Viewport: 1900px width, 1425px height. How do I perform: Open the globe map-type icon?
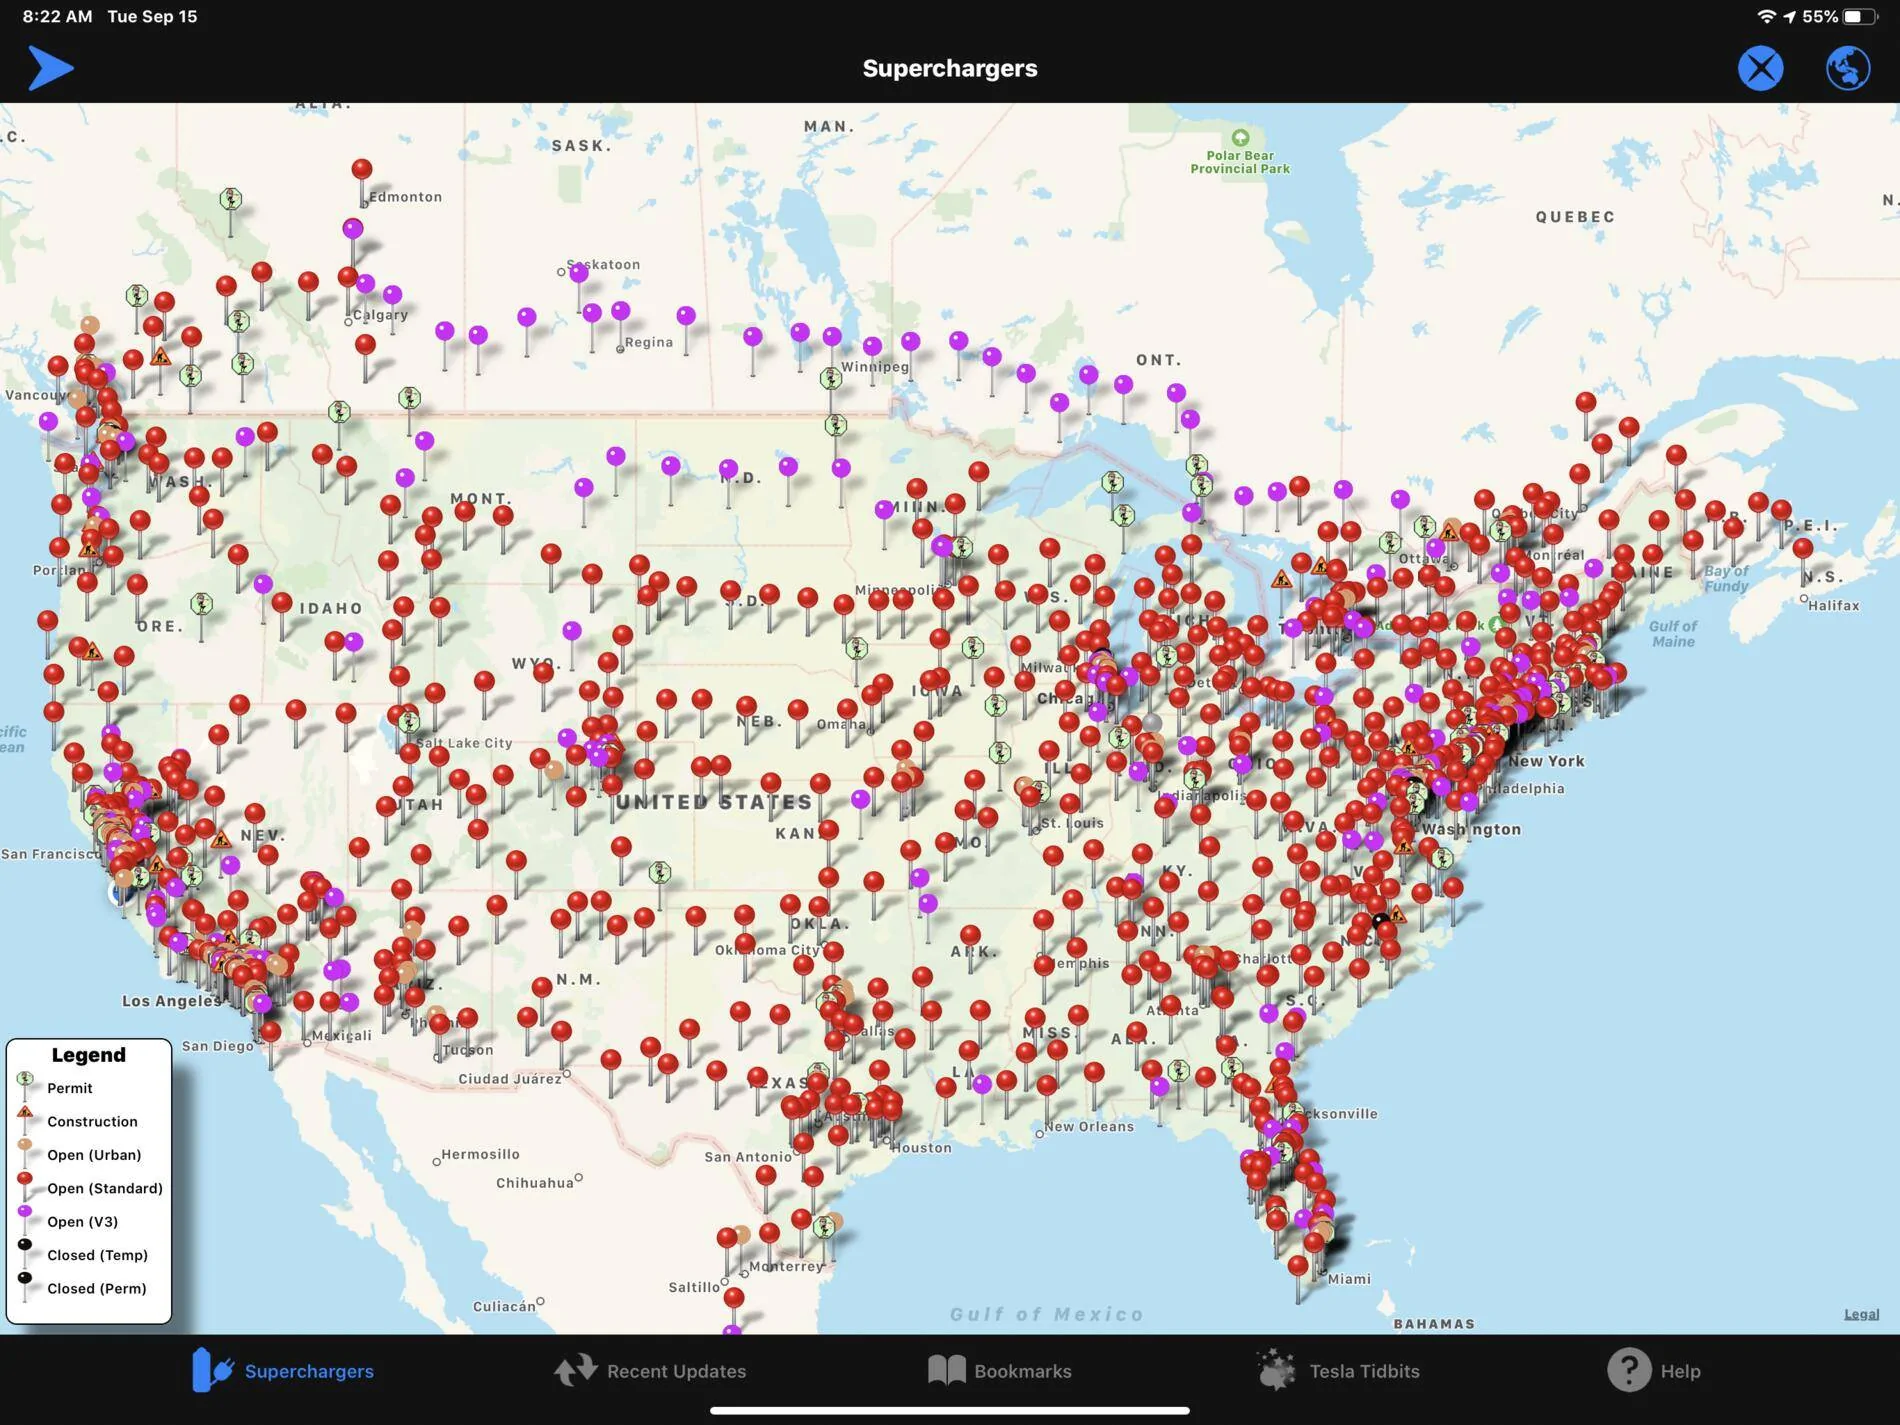coord(1847,68)
